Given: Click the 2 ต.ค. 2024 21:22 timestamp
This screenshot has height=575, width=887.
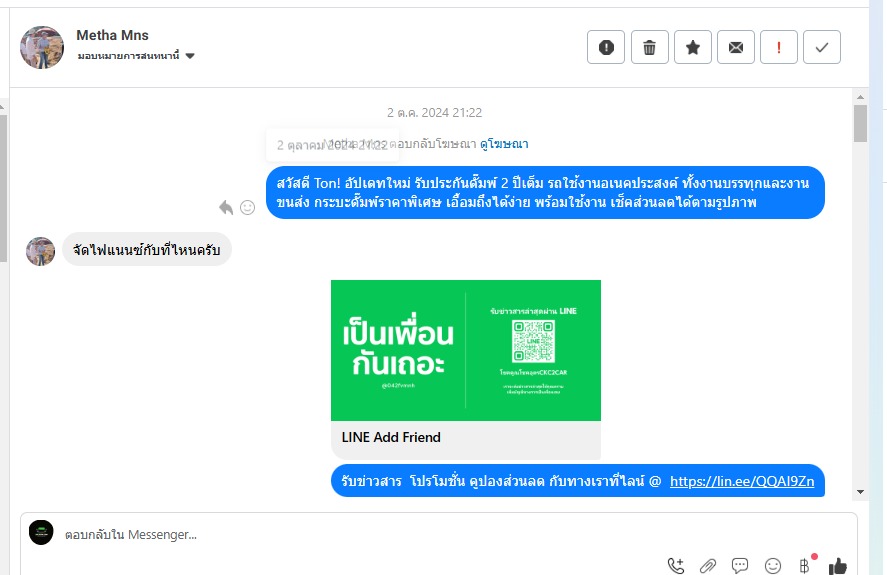Looking at the screenshot, I should [434, 113].
